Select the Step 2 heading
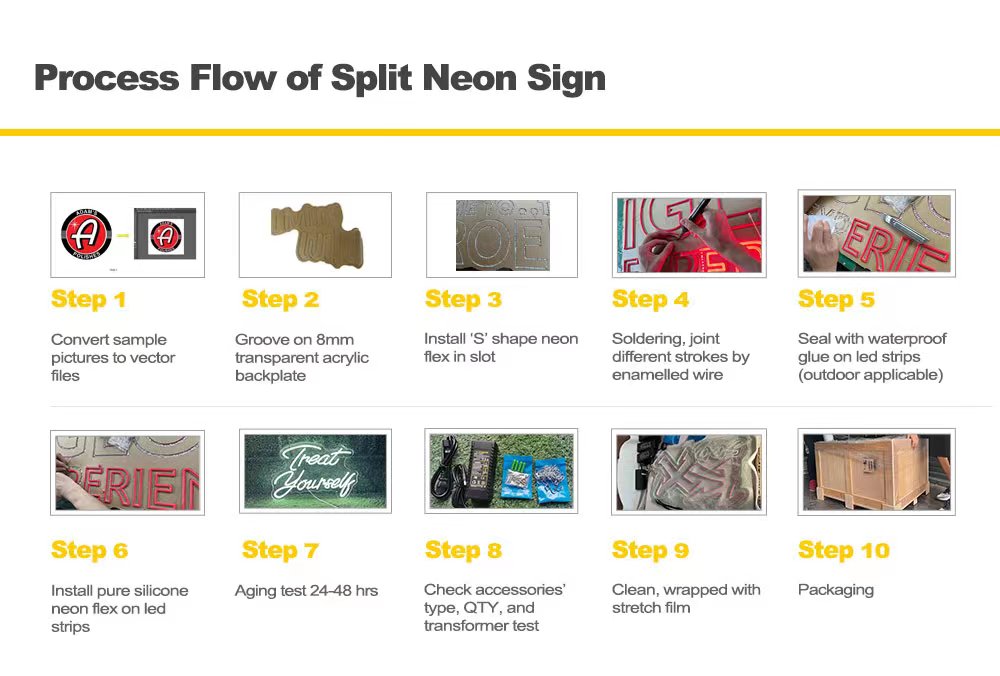Screen dimensions: 1000x676 [280, 299]
